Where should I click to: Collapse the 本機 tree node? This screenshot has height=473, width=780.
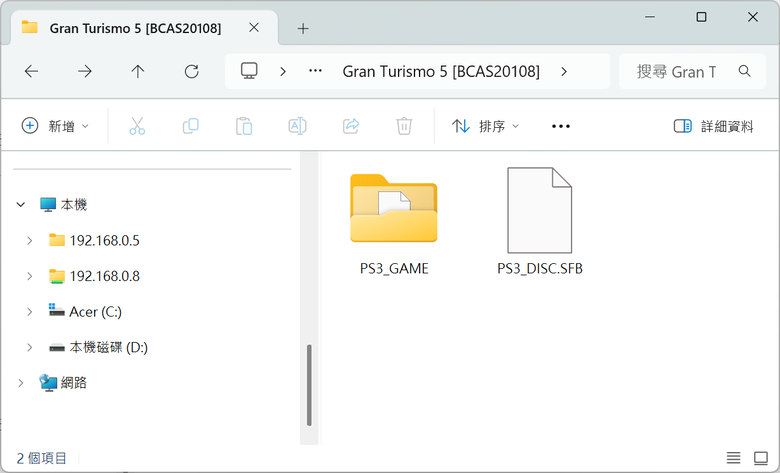[21, 204]
